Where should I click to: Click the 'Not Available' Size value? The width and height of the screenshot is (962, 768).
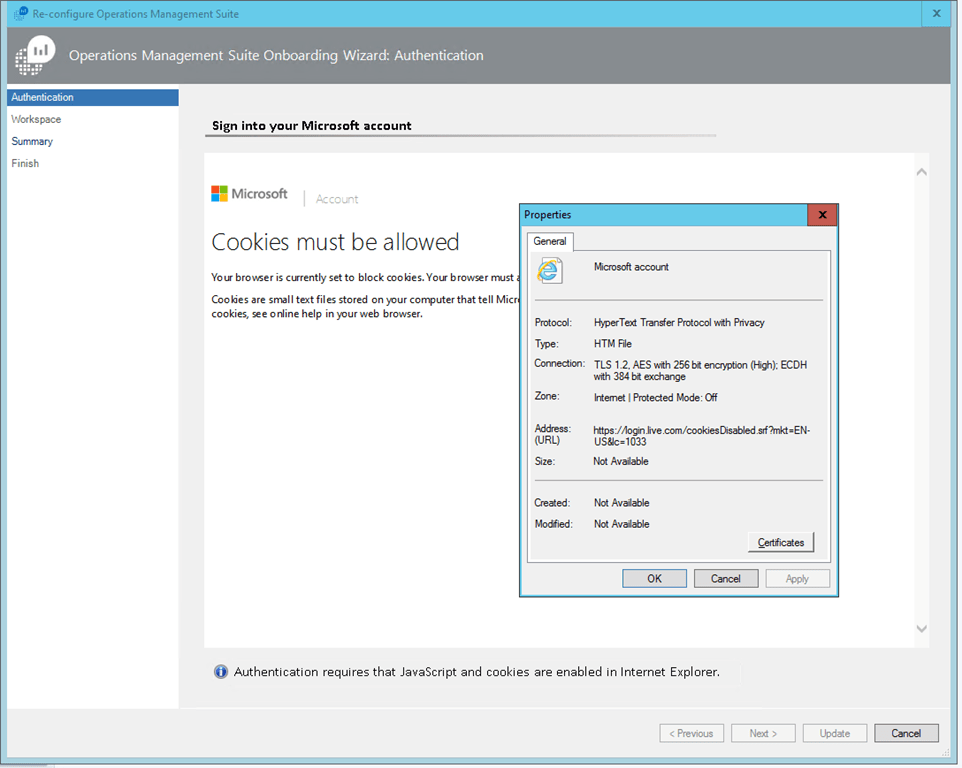coord(620,461)
